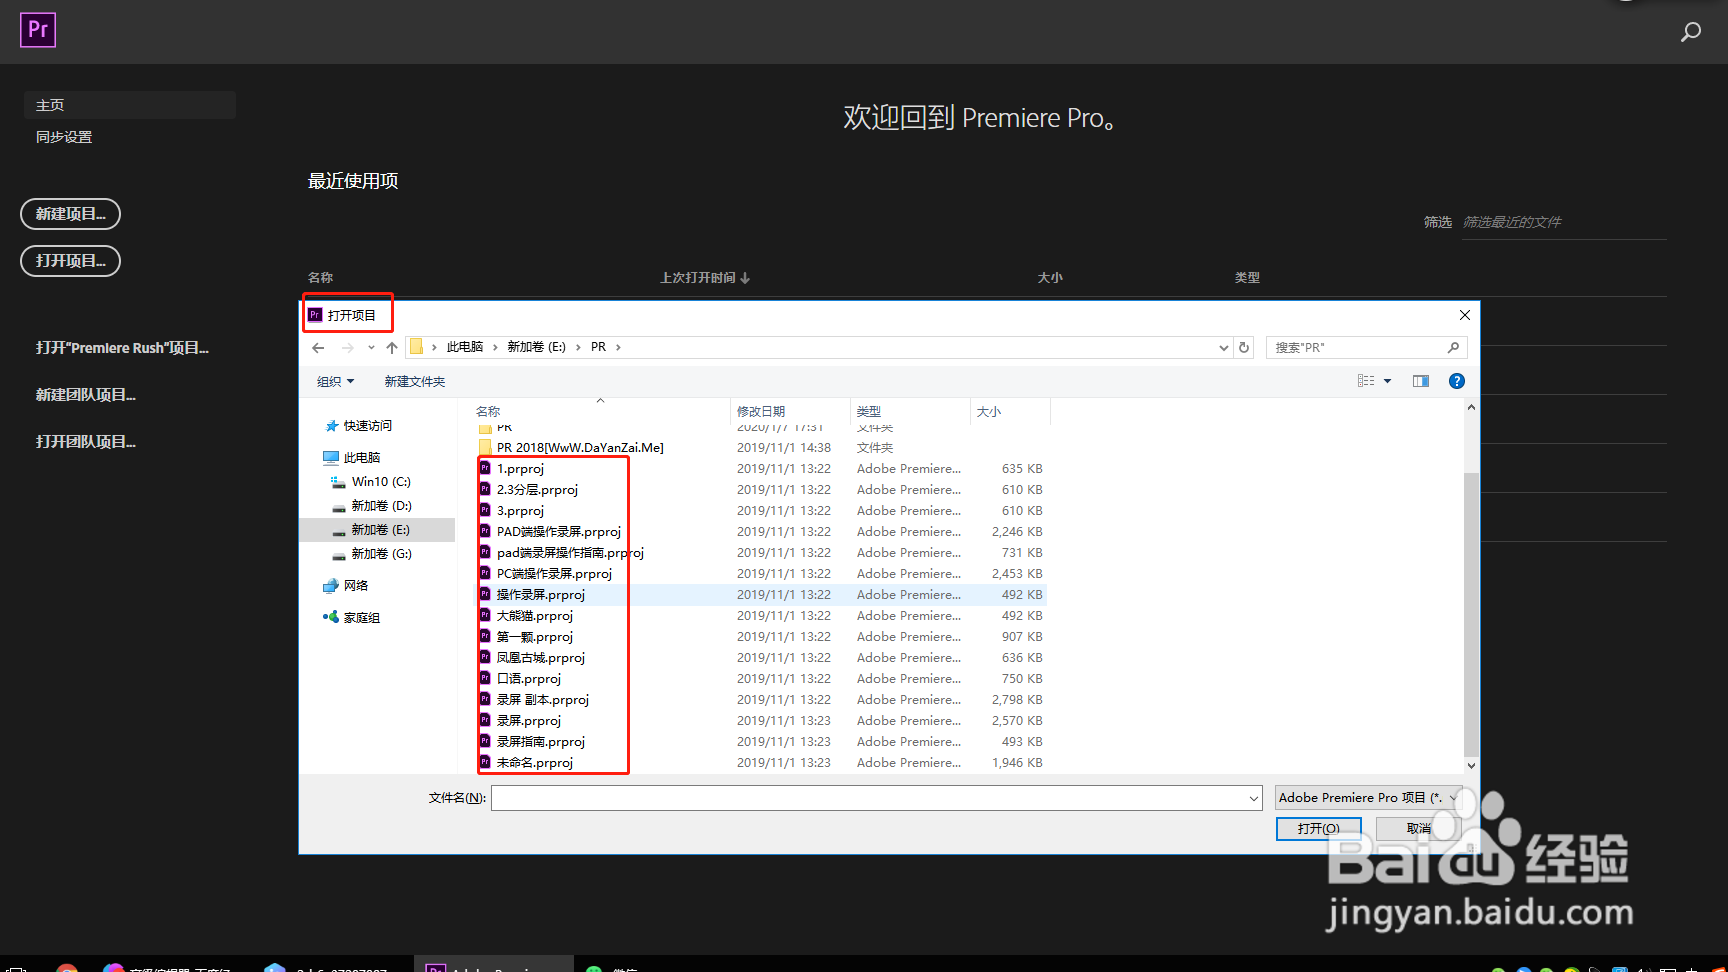Select PC端操作录屏.prproj file
This screenshot has height=972, width=1728.
tap(554, 574)
